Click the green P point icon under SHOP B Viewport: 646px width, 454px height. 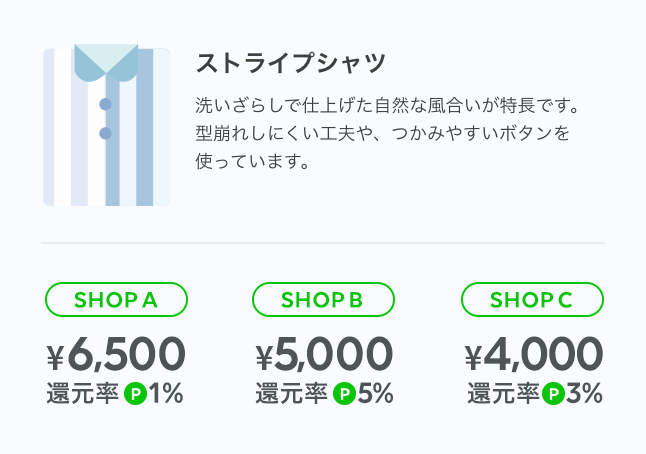pos(344,393)
